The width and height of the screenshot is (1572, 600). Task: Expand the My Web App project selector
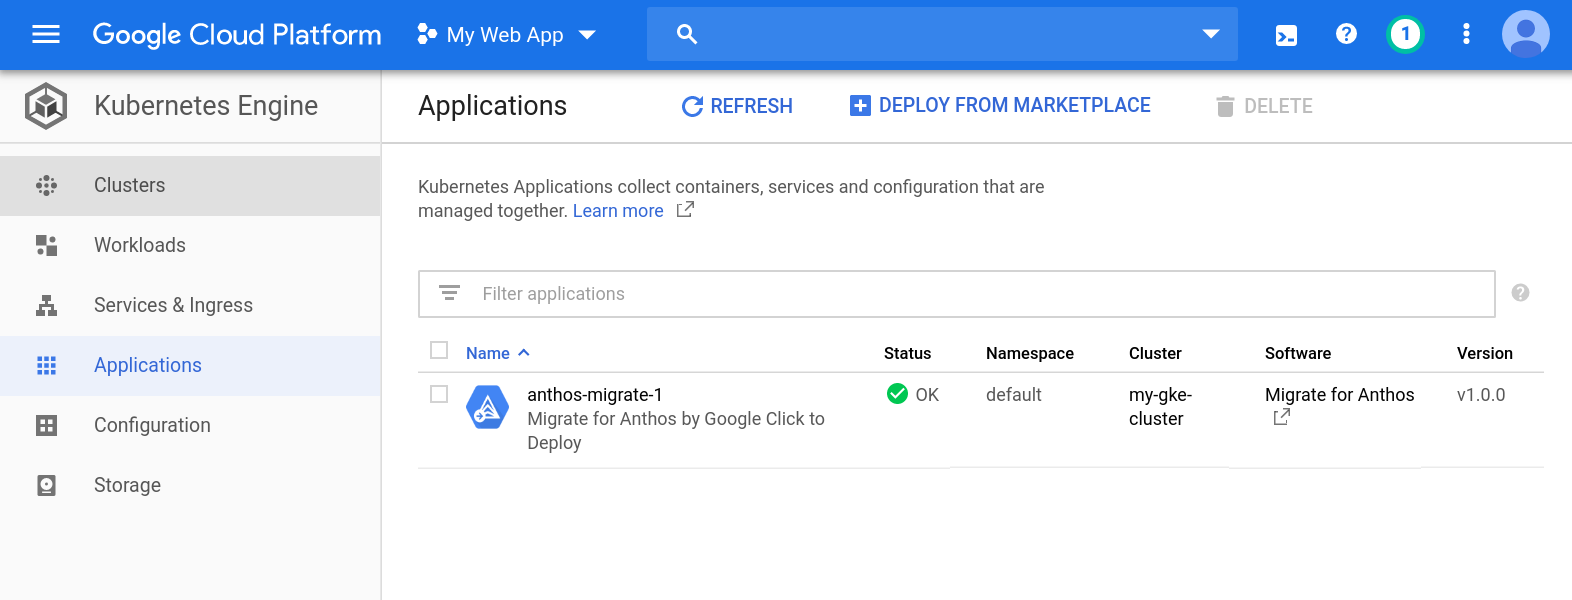tap(506, 35)
